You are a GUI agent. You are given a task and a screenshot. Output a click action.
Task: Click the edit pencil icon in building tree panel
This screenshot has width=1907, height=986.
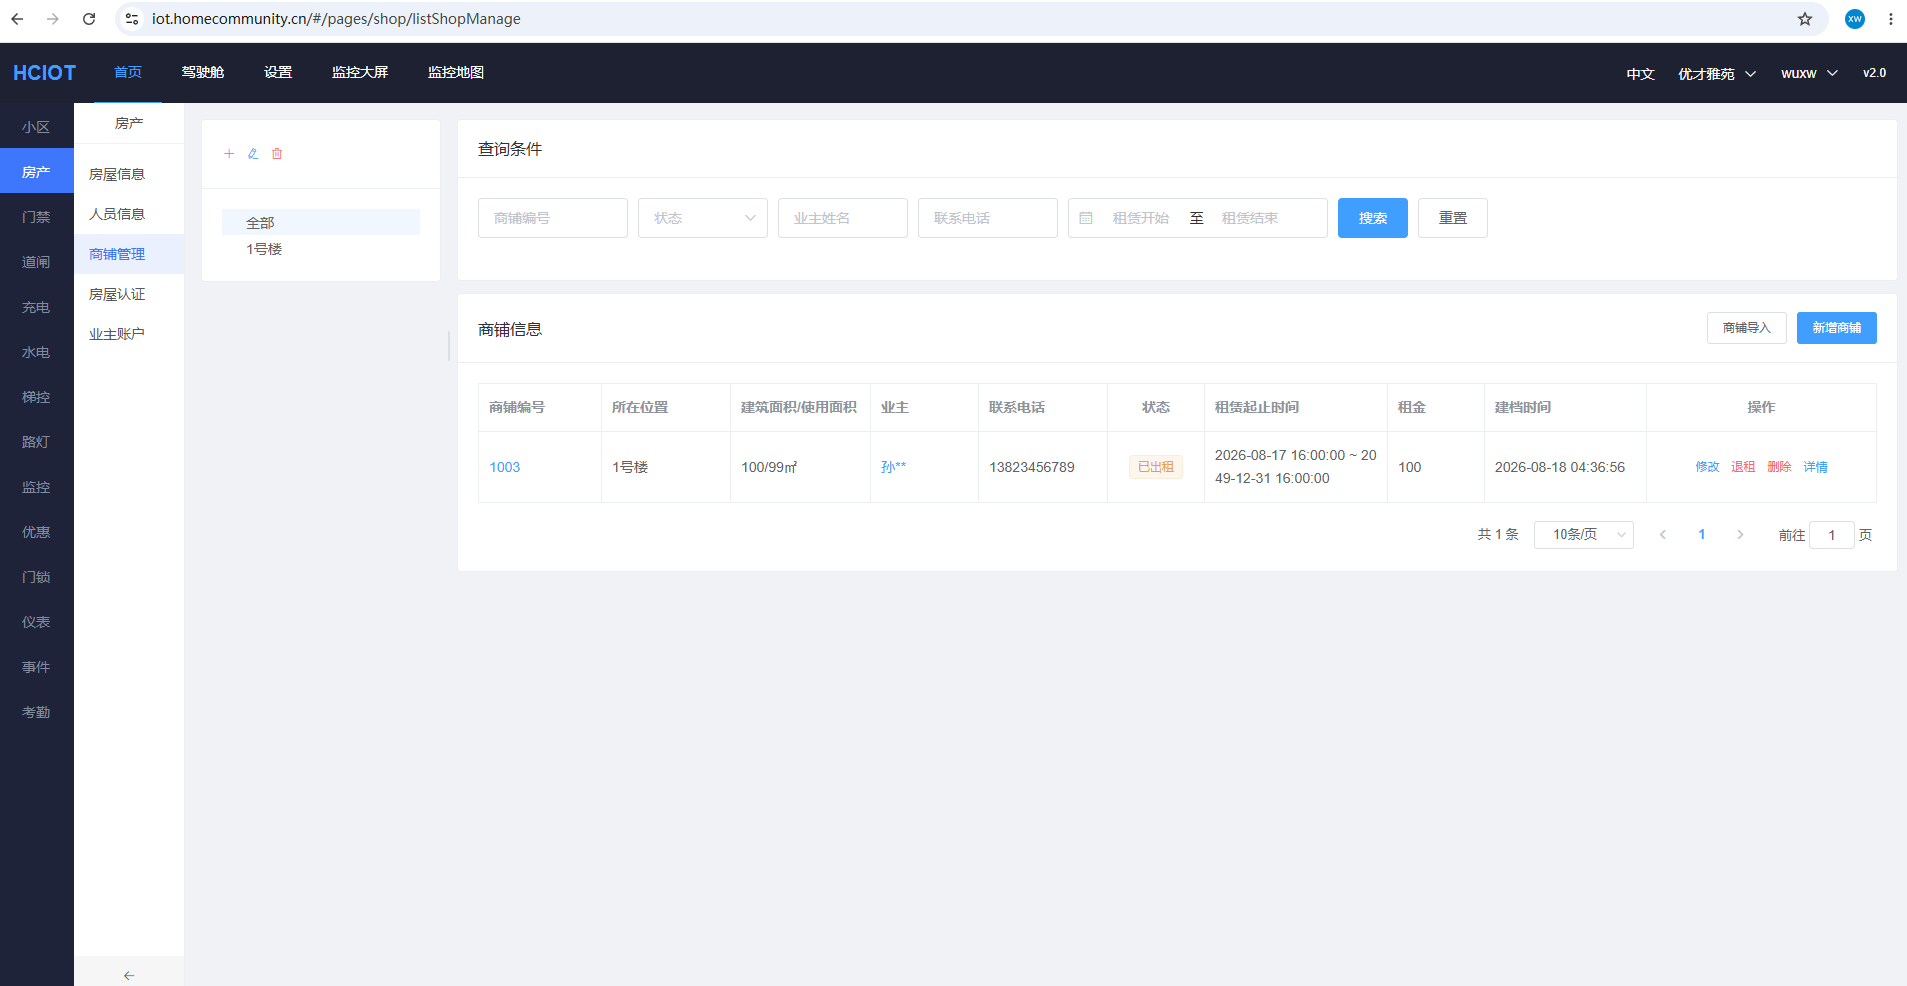click(x=253, y=154)
